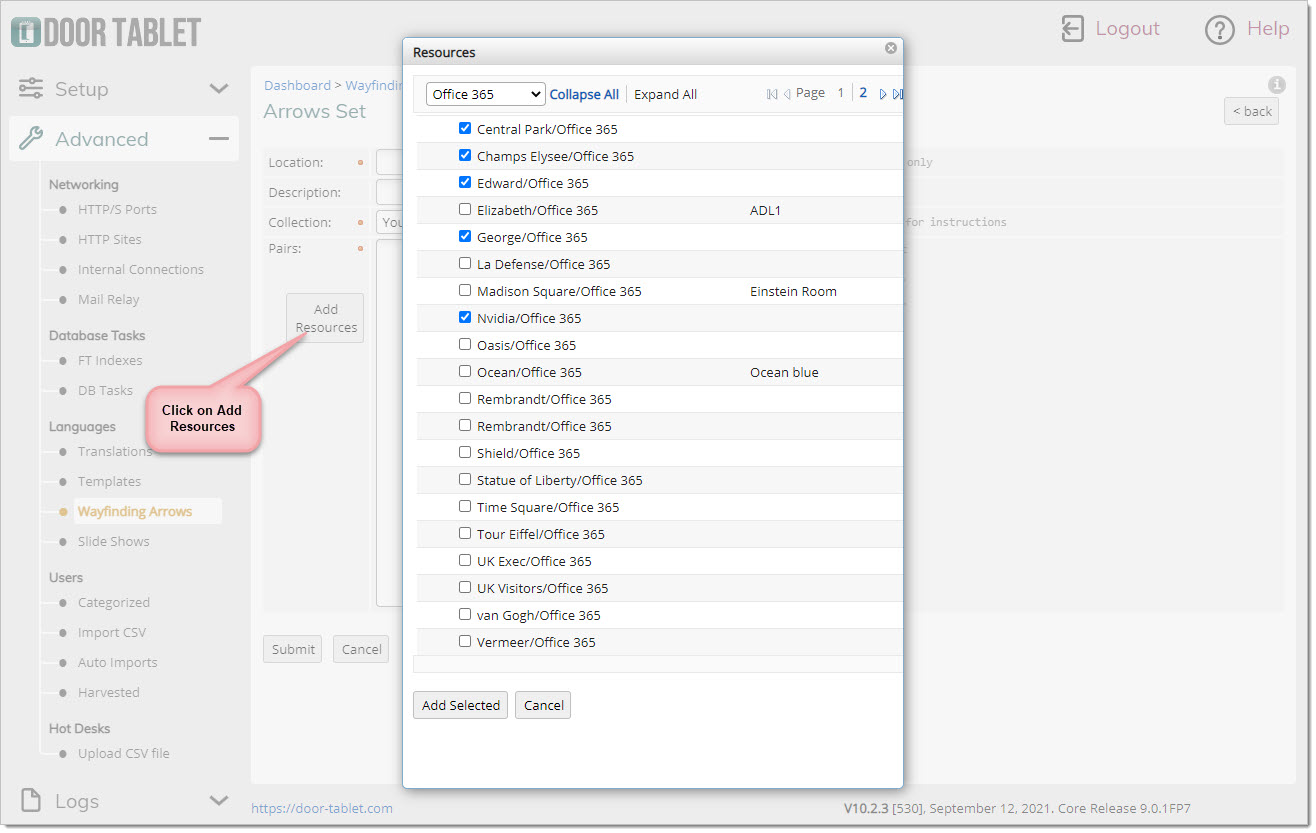This screenshot has height=833, width=1316.
Task: Go to previous page using the pager arrow
Action: point(787,94)
